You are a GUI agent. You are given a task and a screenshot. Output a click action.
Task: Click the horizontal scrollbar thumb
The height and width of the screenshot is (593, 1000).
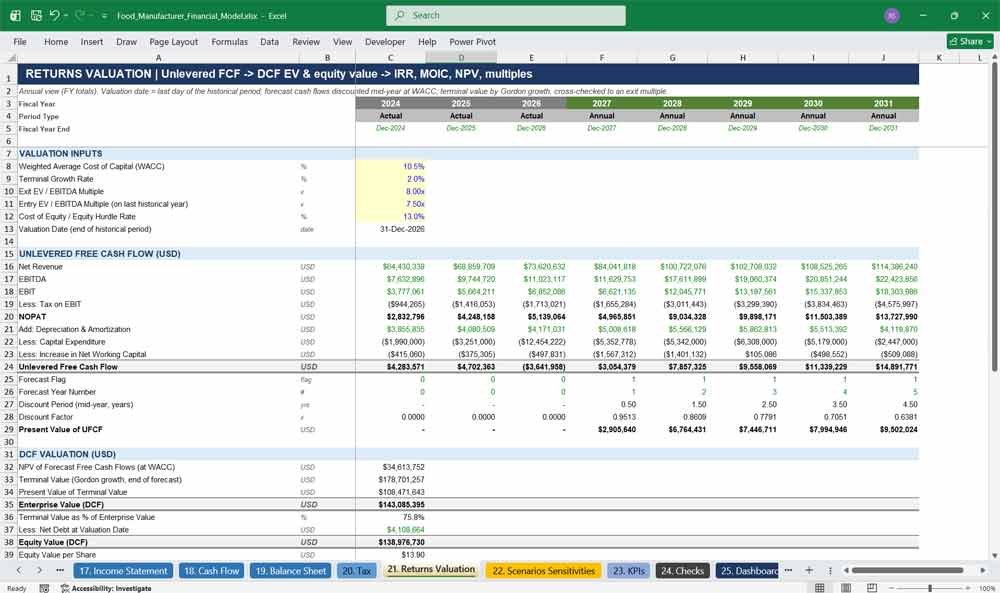point(908,570)
